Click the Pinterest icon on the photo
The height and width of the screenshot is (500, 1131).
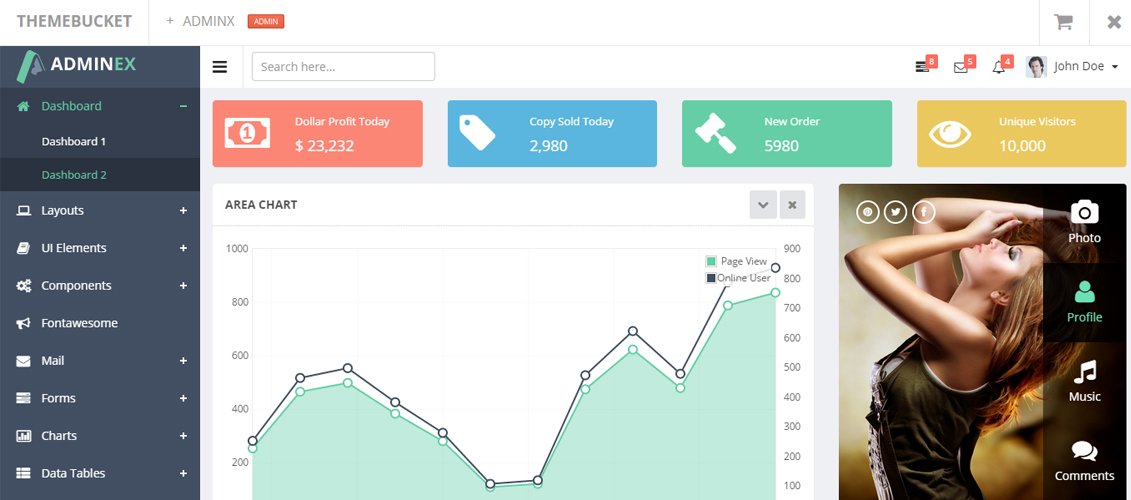click(x=867, y=211)
